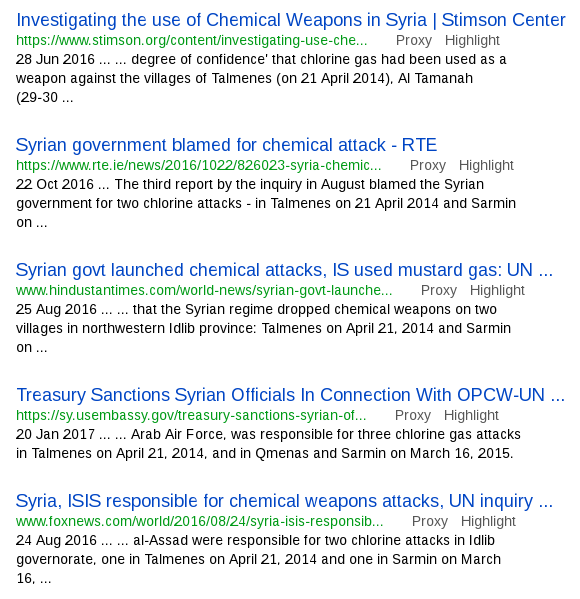
Task: Open Proxy for the Stimson Center result
Action: pyautogui.click(x=414, y=40)
